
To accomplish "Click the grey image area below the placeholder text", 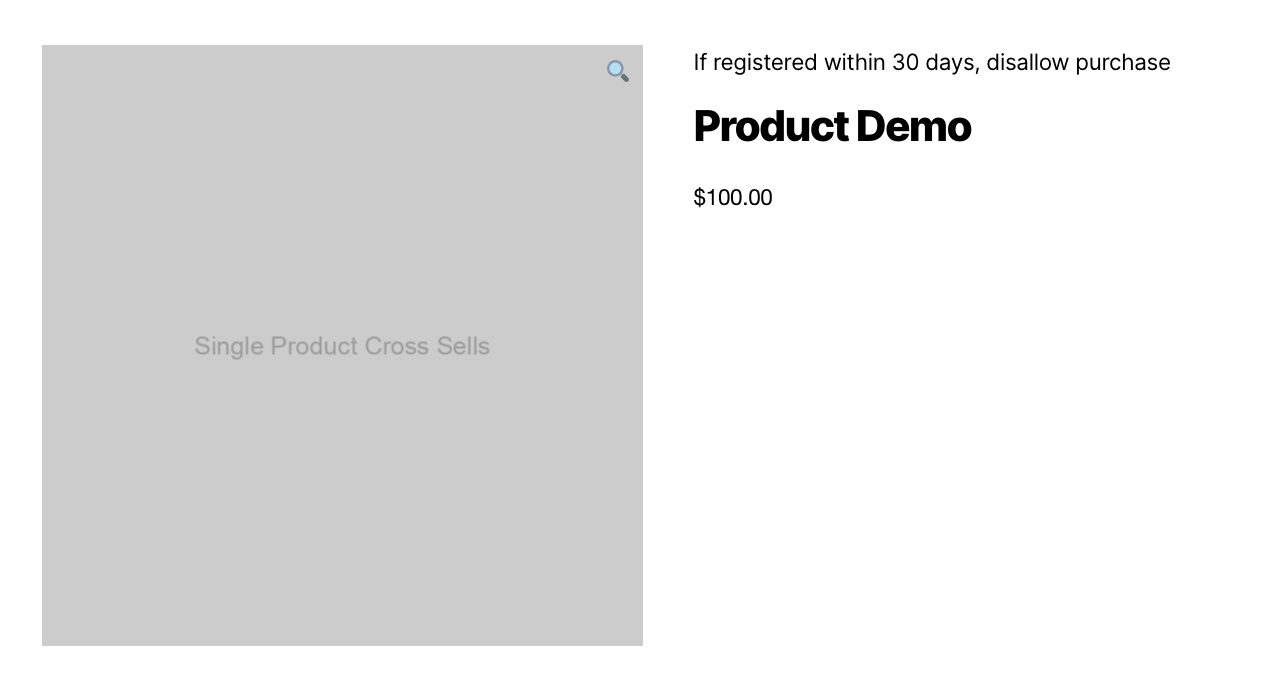I will 342,500.
